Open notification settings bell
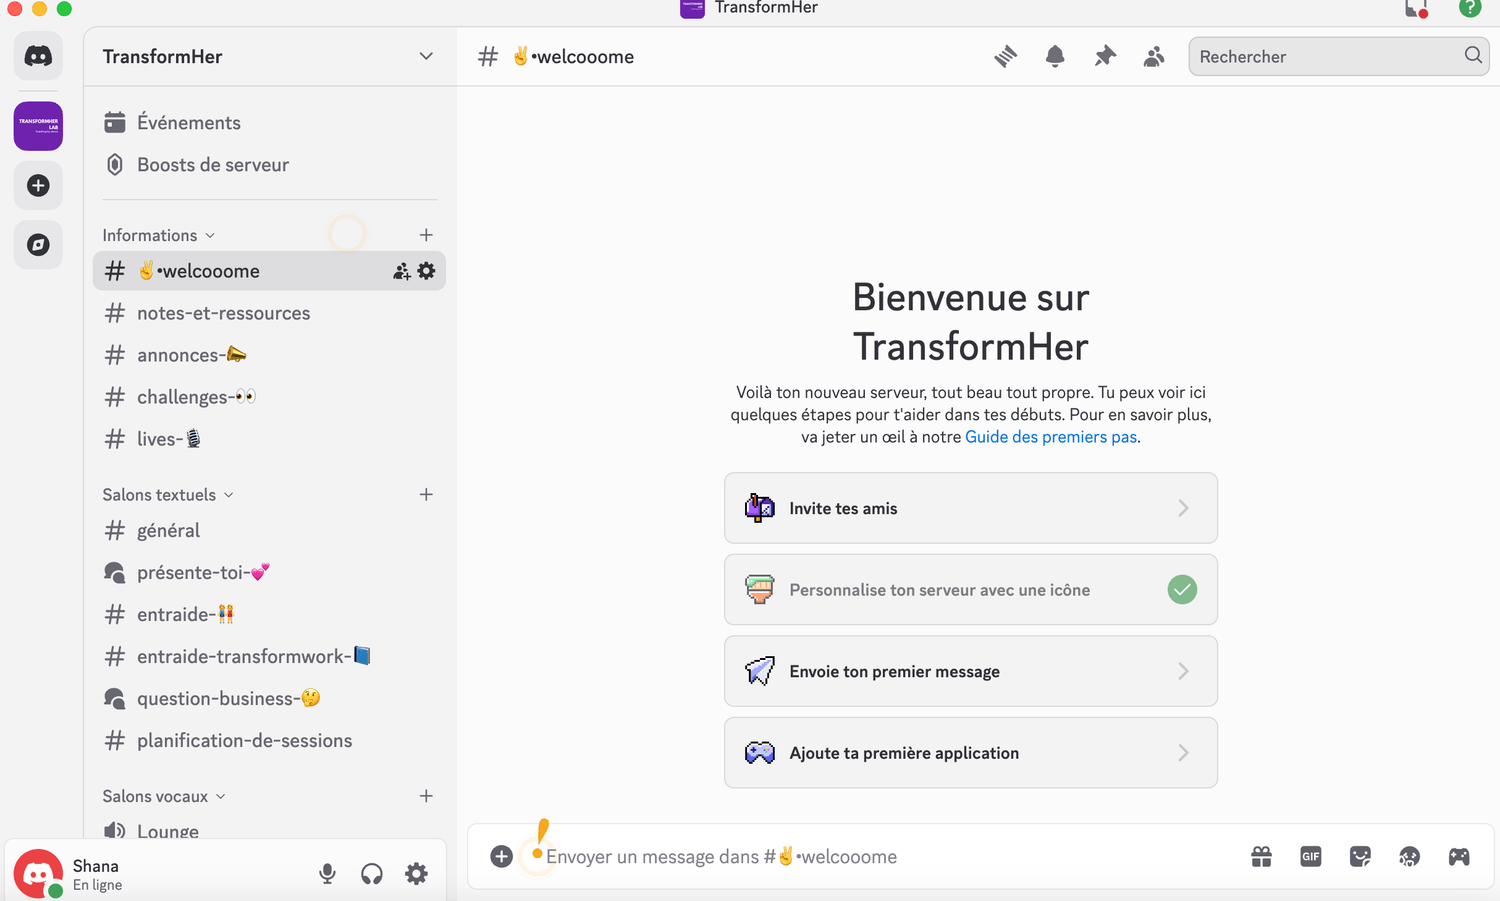Screen dimensions: 1500x901 point(1055,56)
